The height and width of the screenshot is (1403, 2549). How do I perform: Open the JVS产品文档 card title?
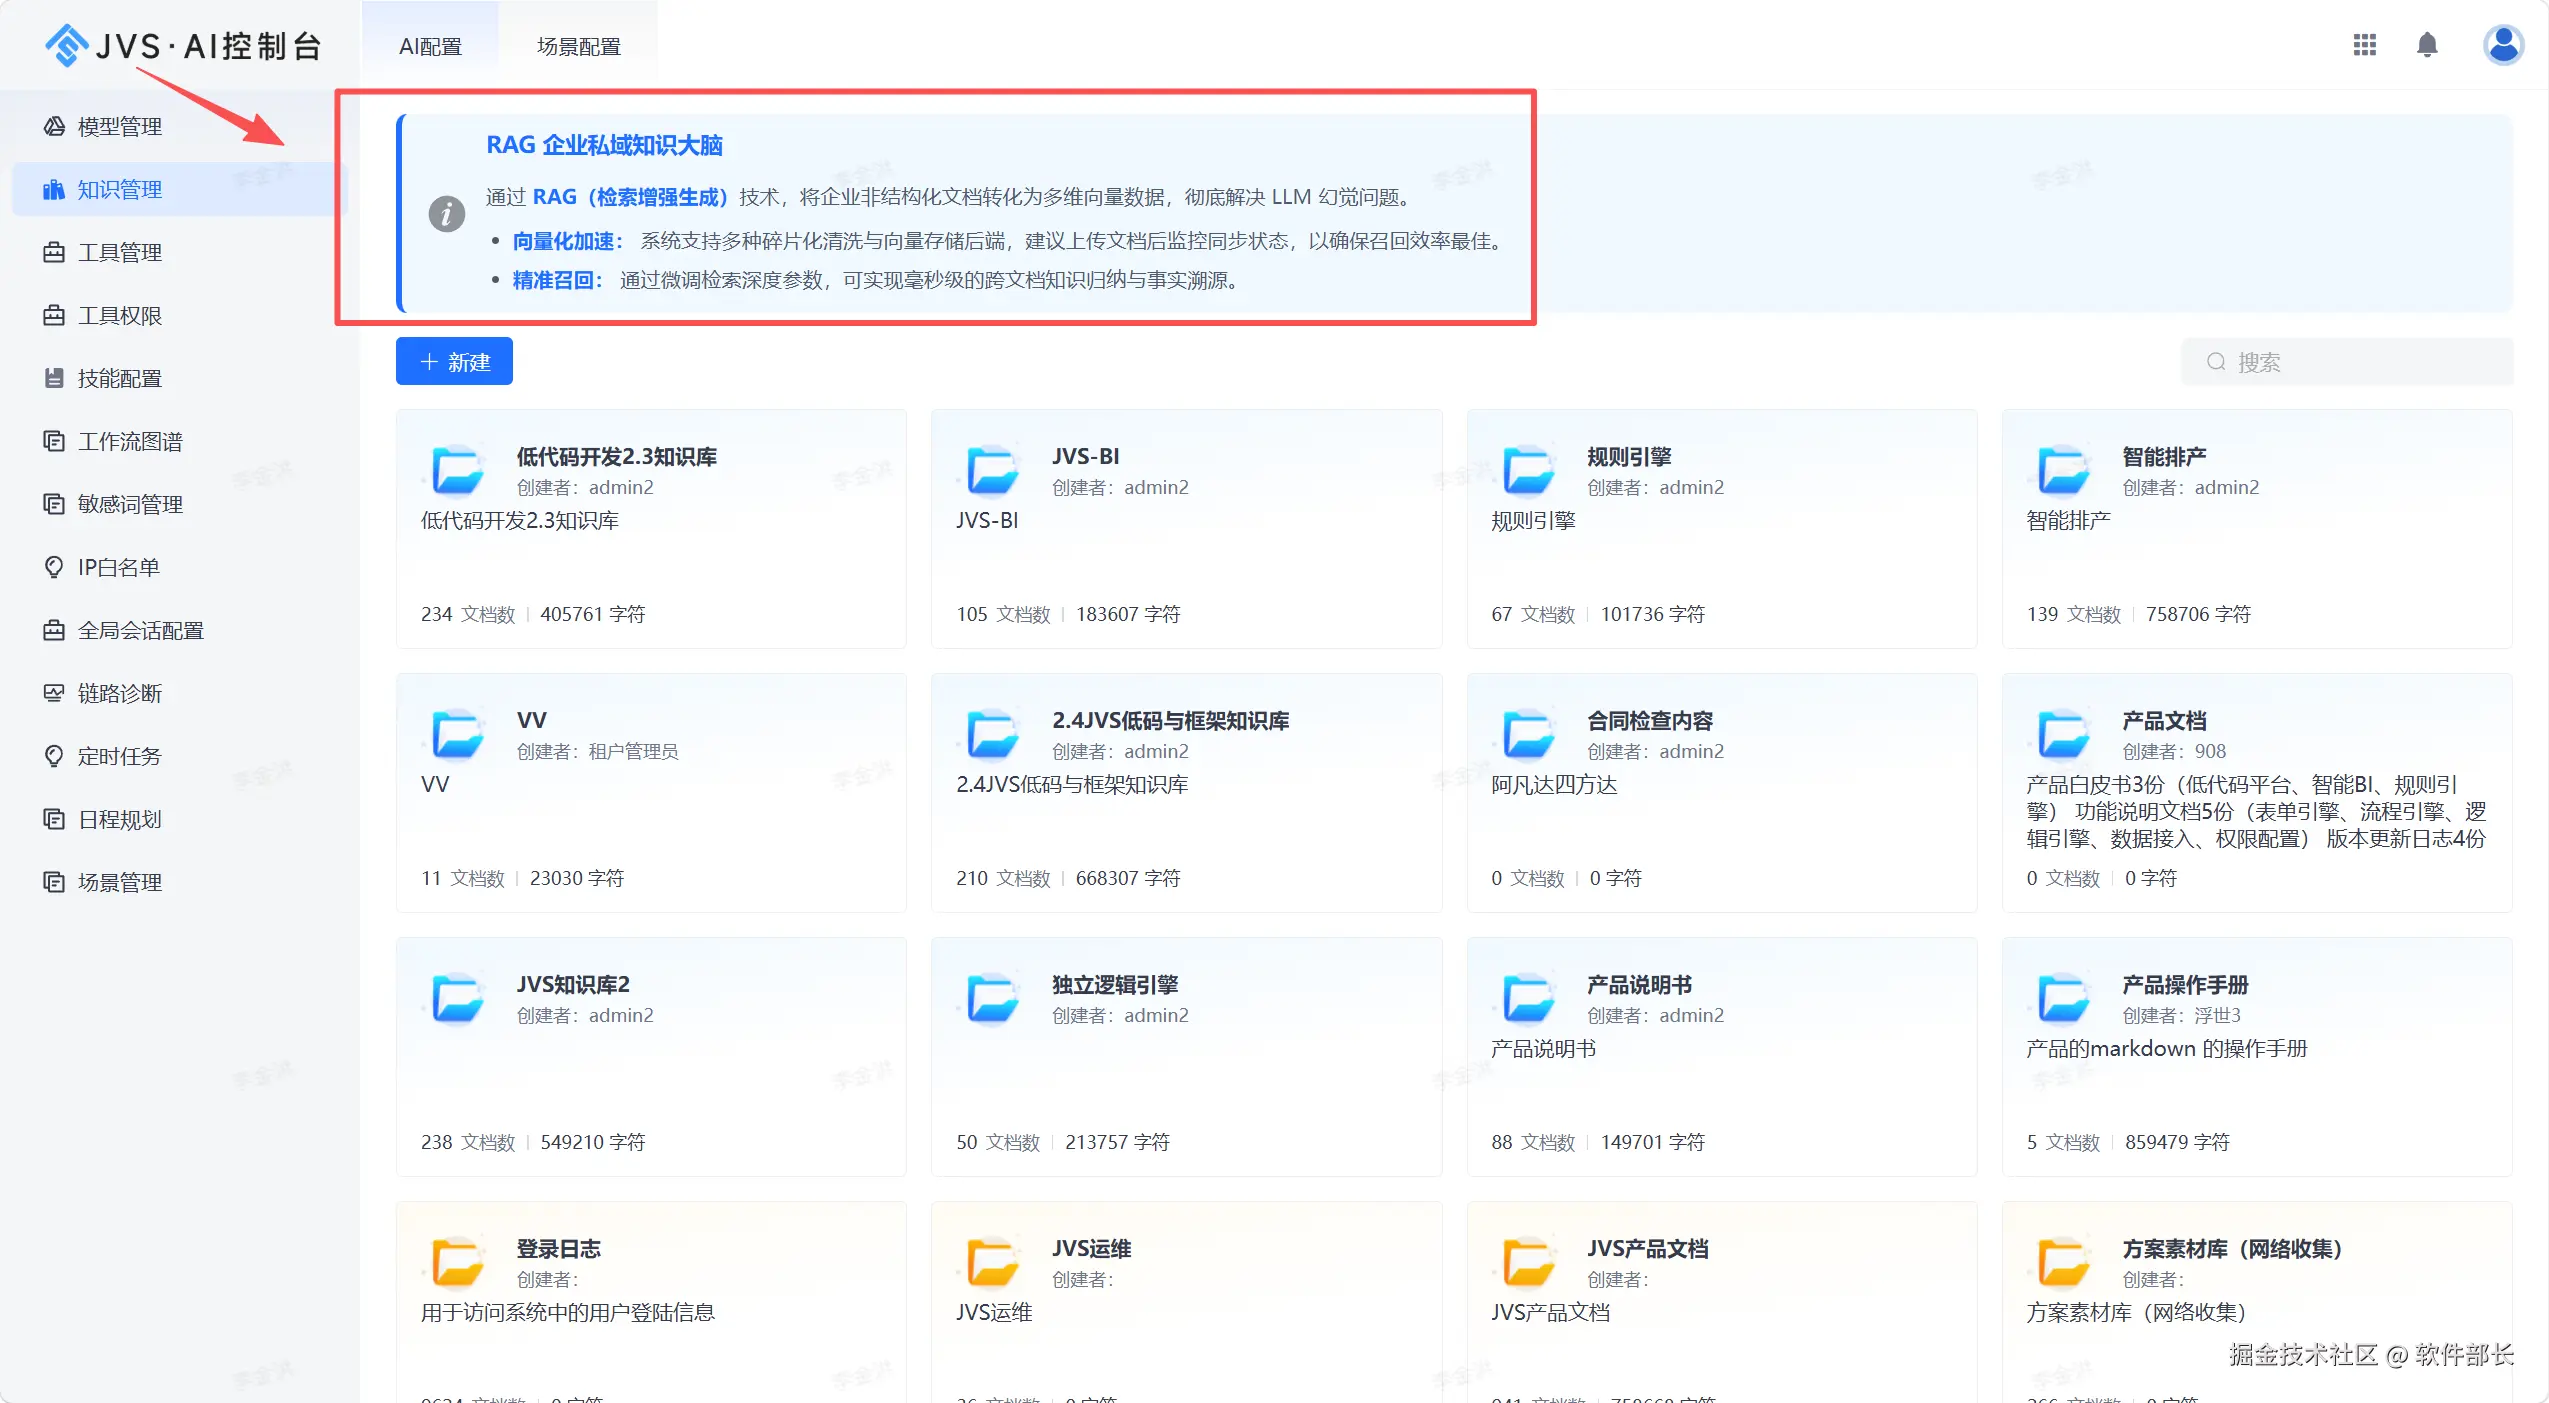pos(1647,1249)
